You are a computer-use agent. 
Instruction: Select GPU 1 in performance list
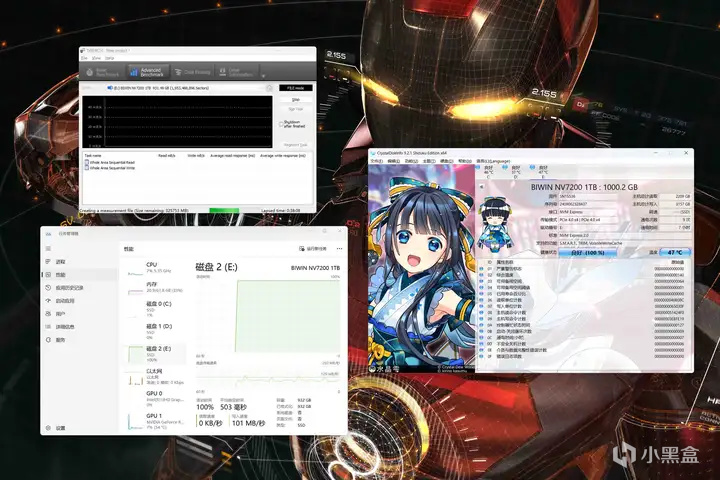tap(154, 421)
